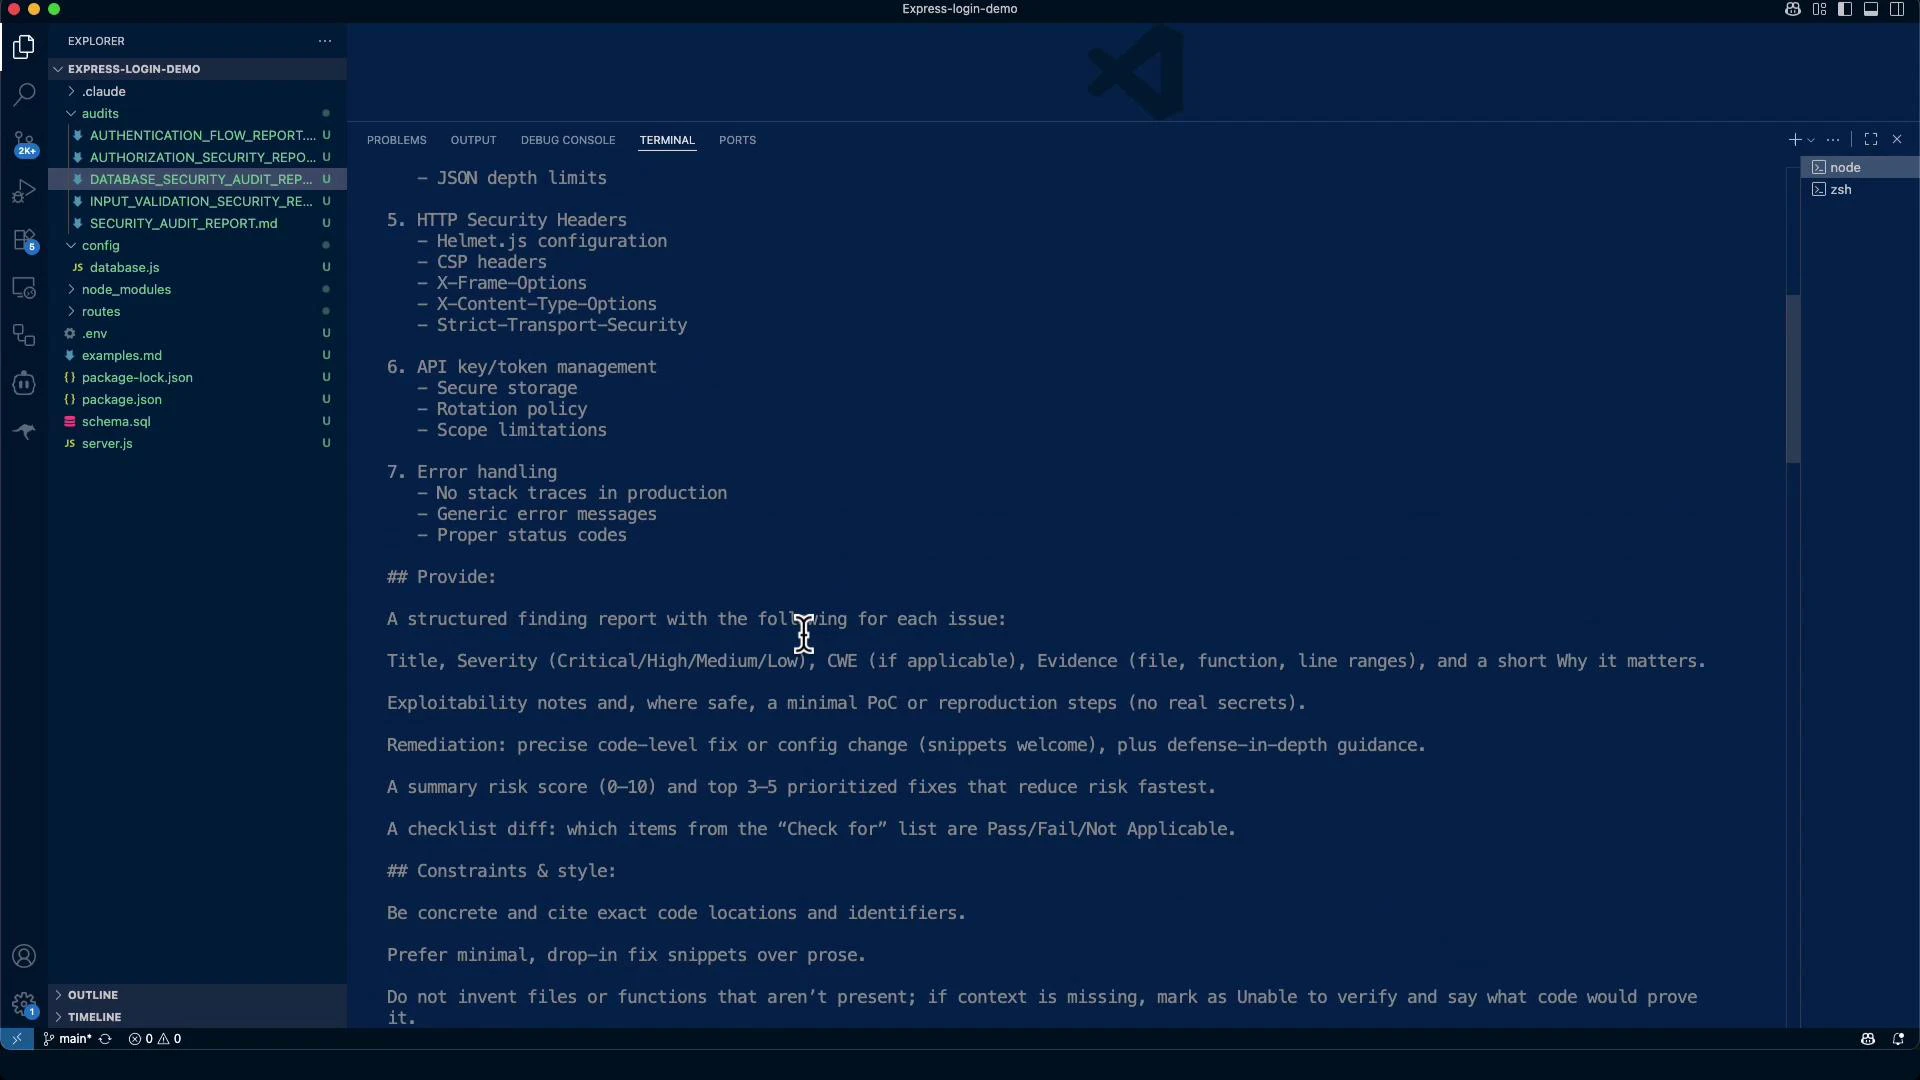Open the .env file

tap(197, 333)
